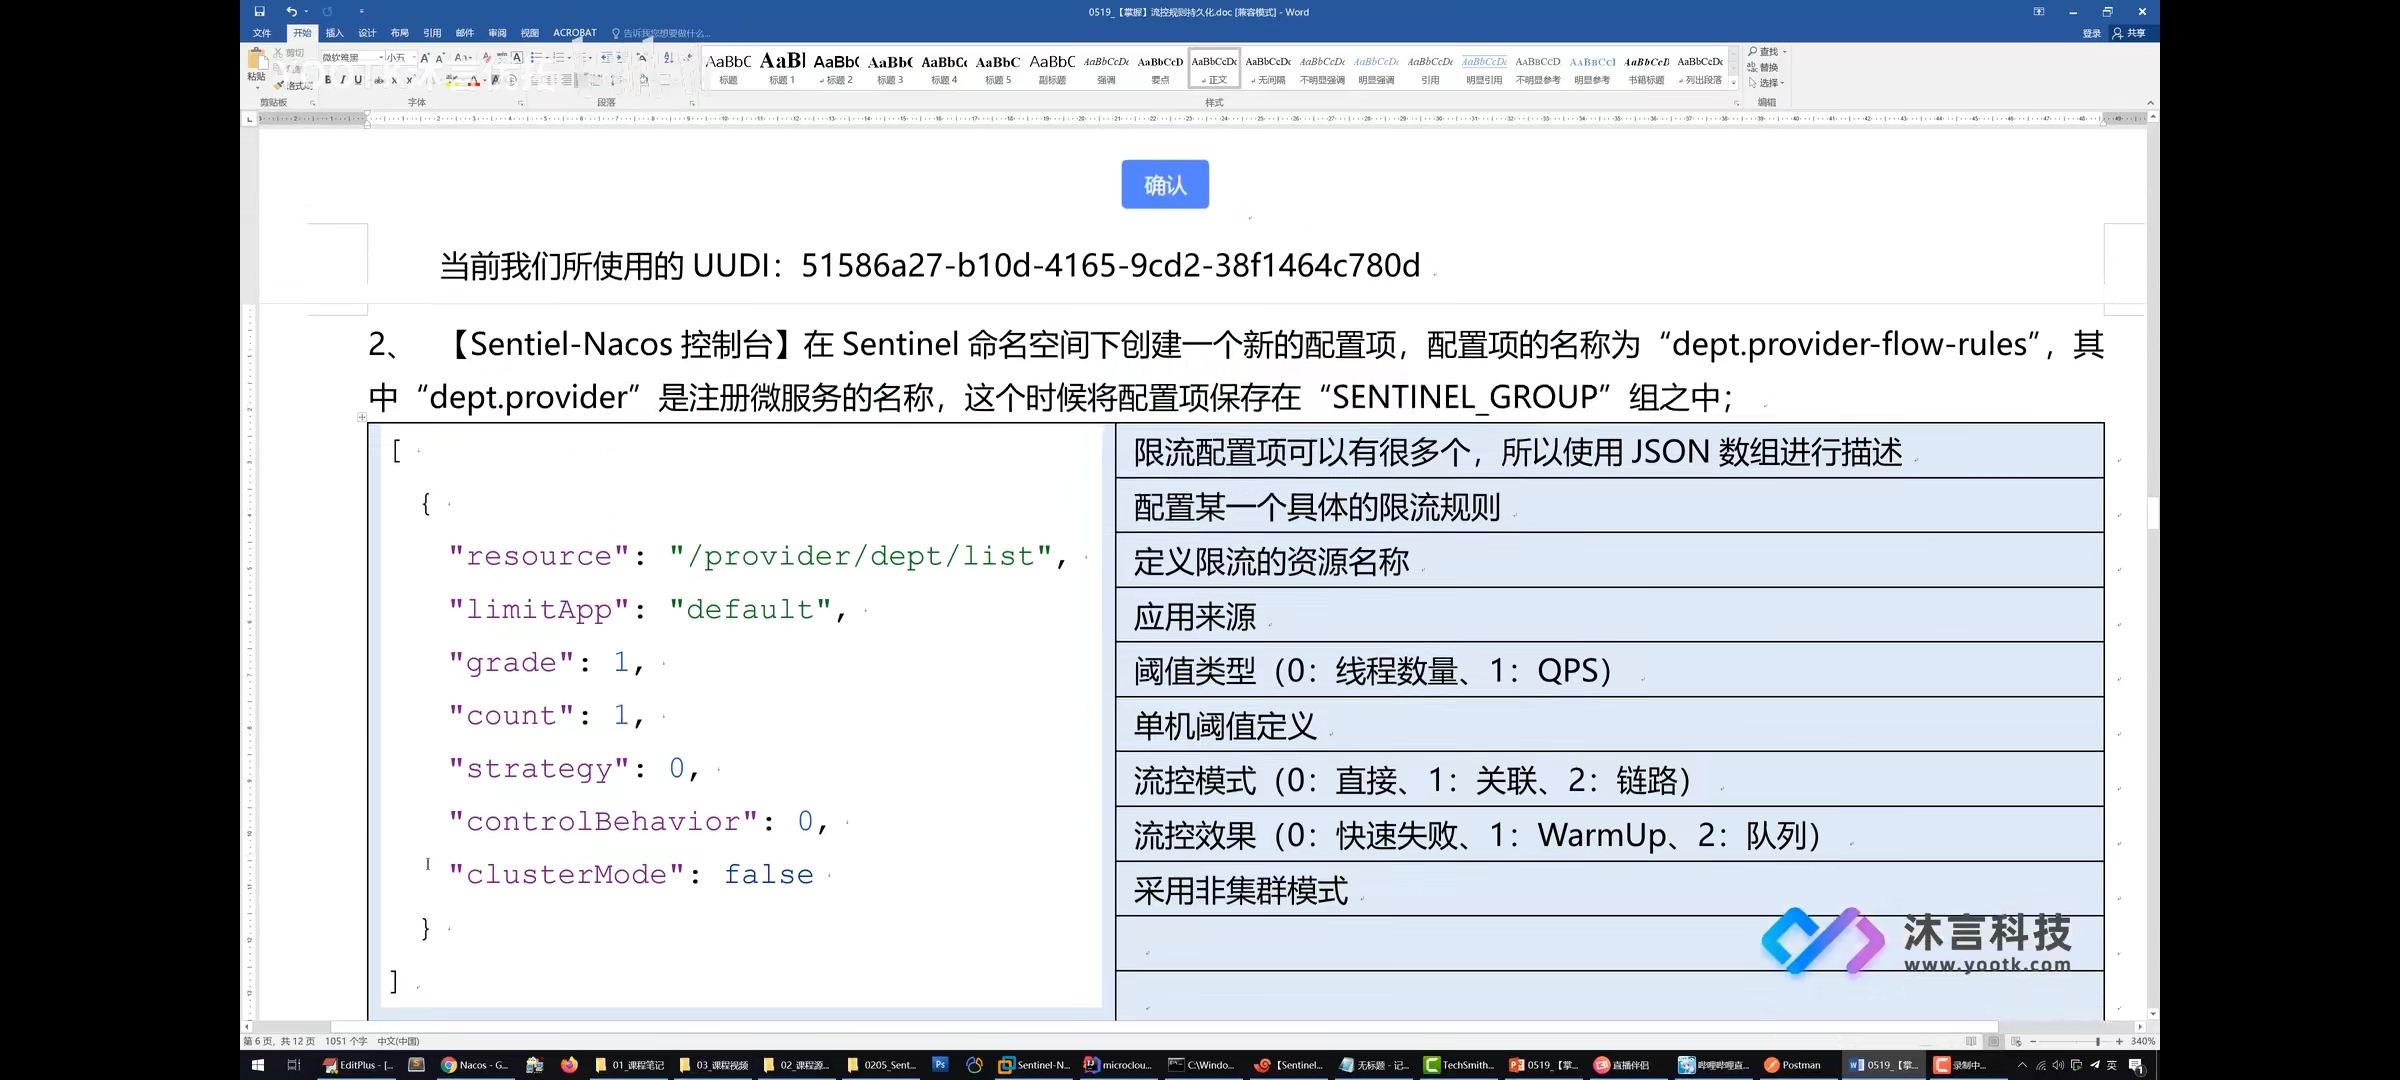Open the Undo history dropdown arrow
Screen dimensions: 2400x1080
click(306, 12)
